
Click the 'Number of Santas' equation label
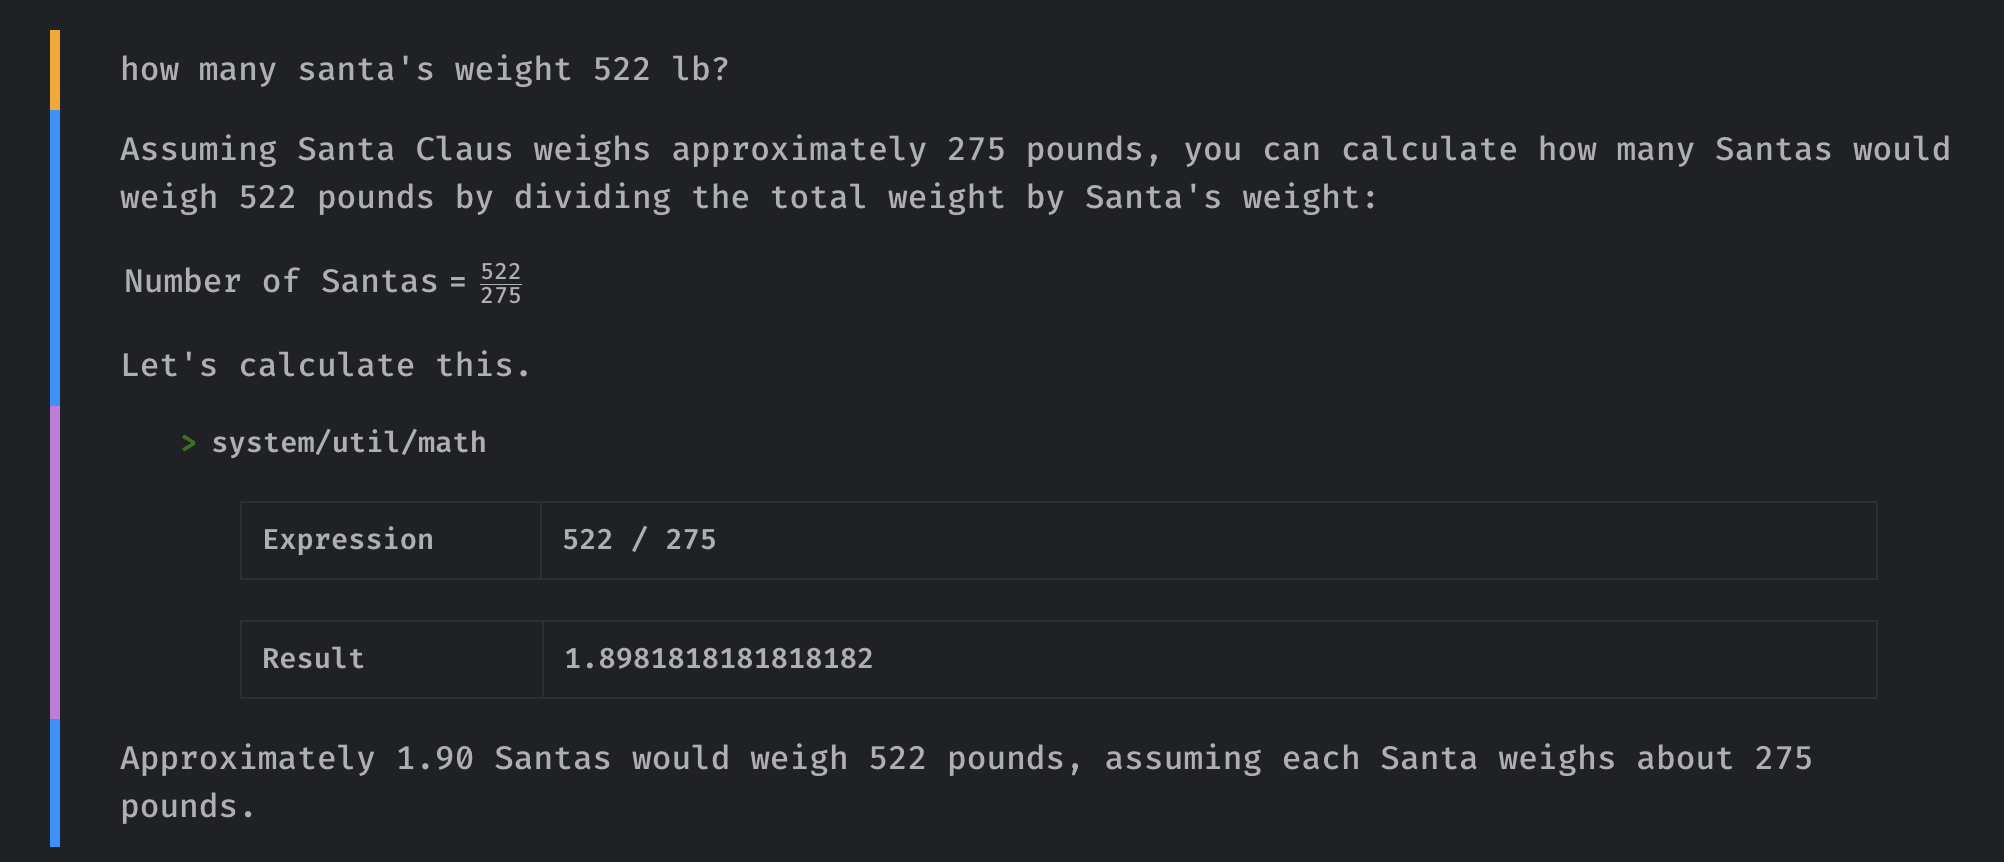pos(281,282)
